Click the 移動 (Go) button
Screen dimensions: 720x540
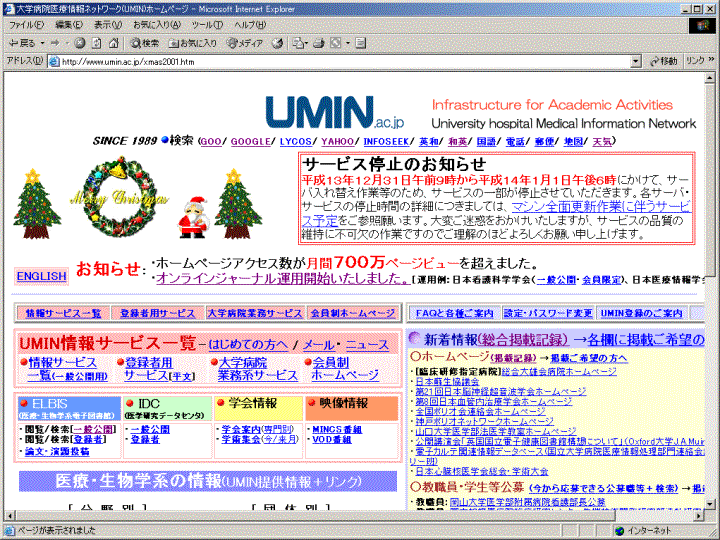coord(662,61)
